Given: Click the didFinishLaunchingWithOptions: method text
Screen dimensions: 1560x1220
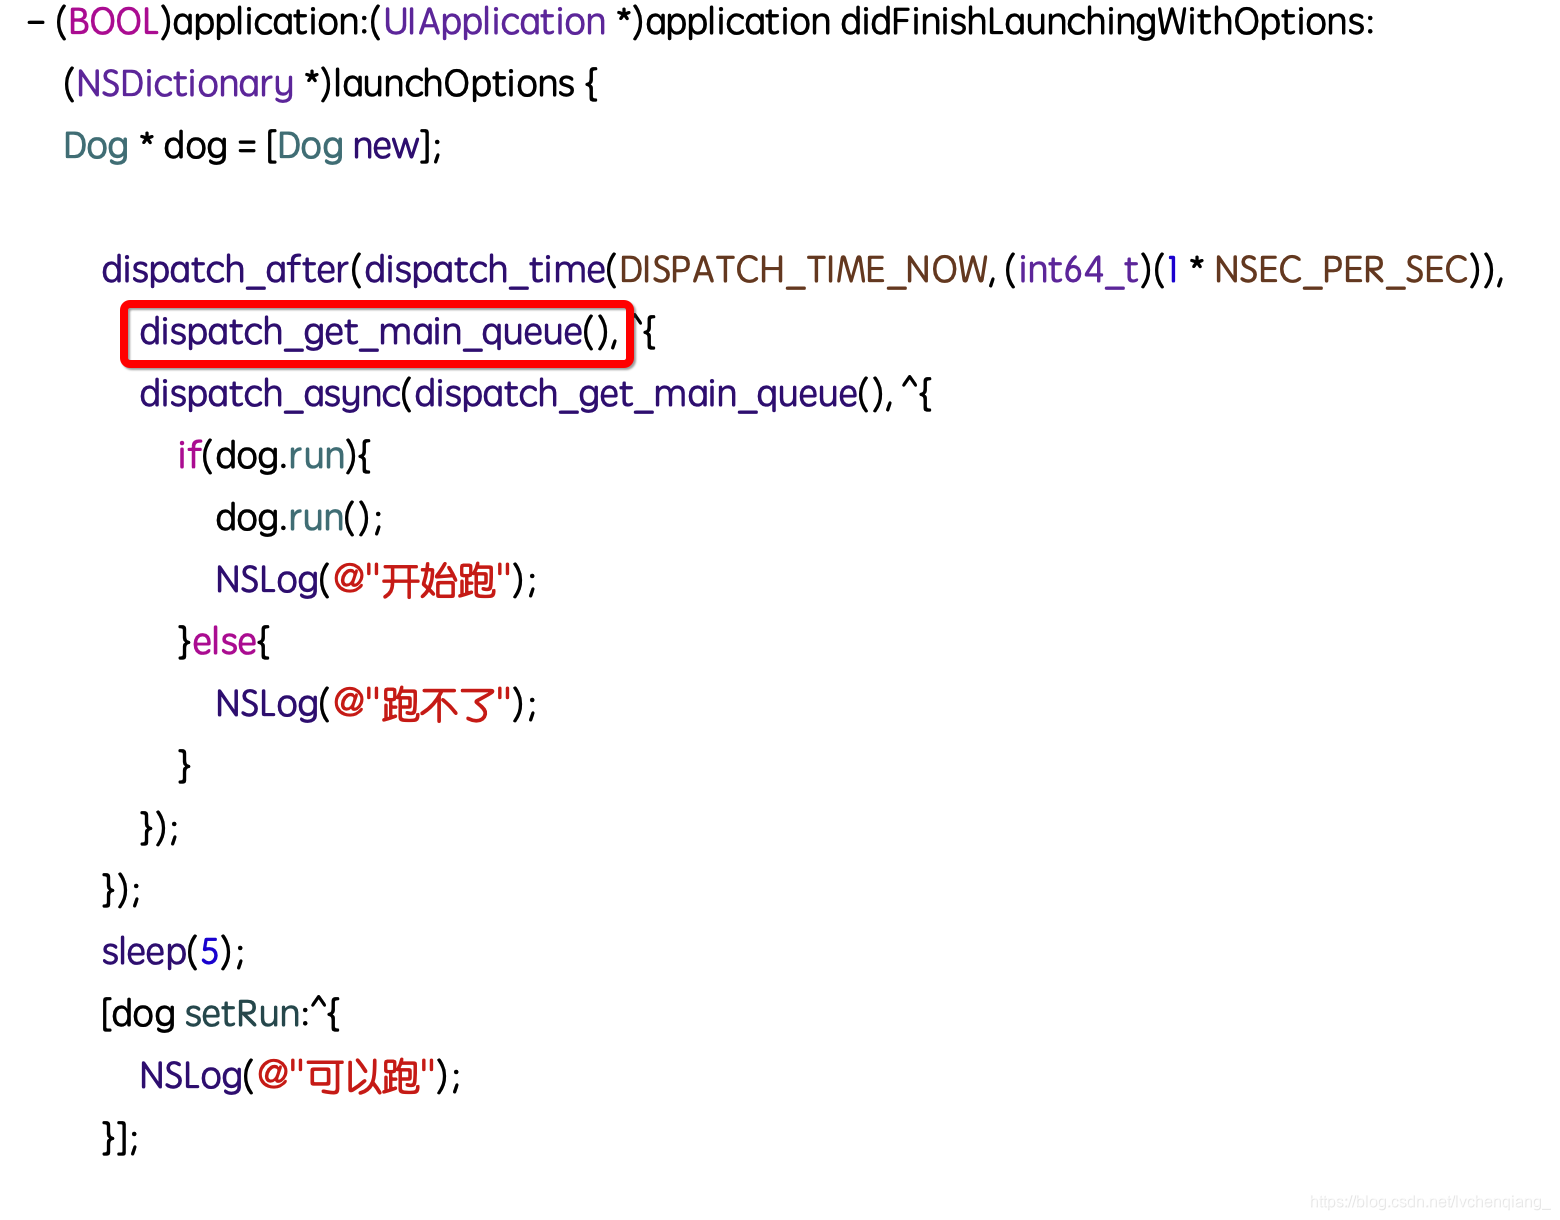Looking at the screenshot, I should coord(1107,22).
